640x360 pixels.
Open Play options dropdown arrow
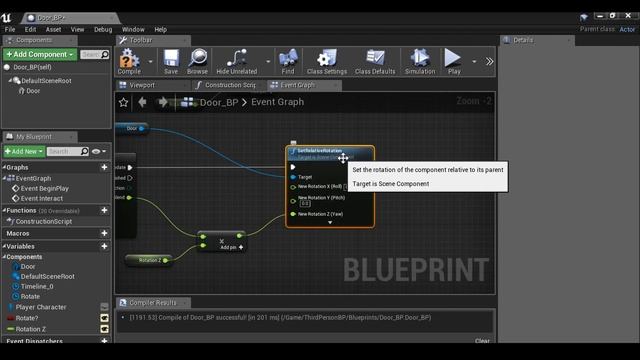474,62
